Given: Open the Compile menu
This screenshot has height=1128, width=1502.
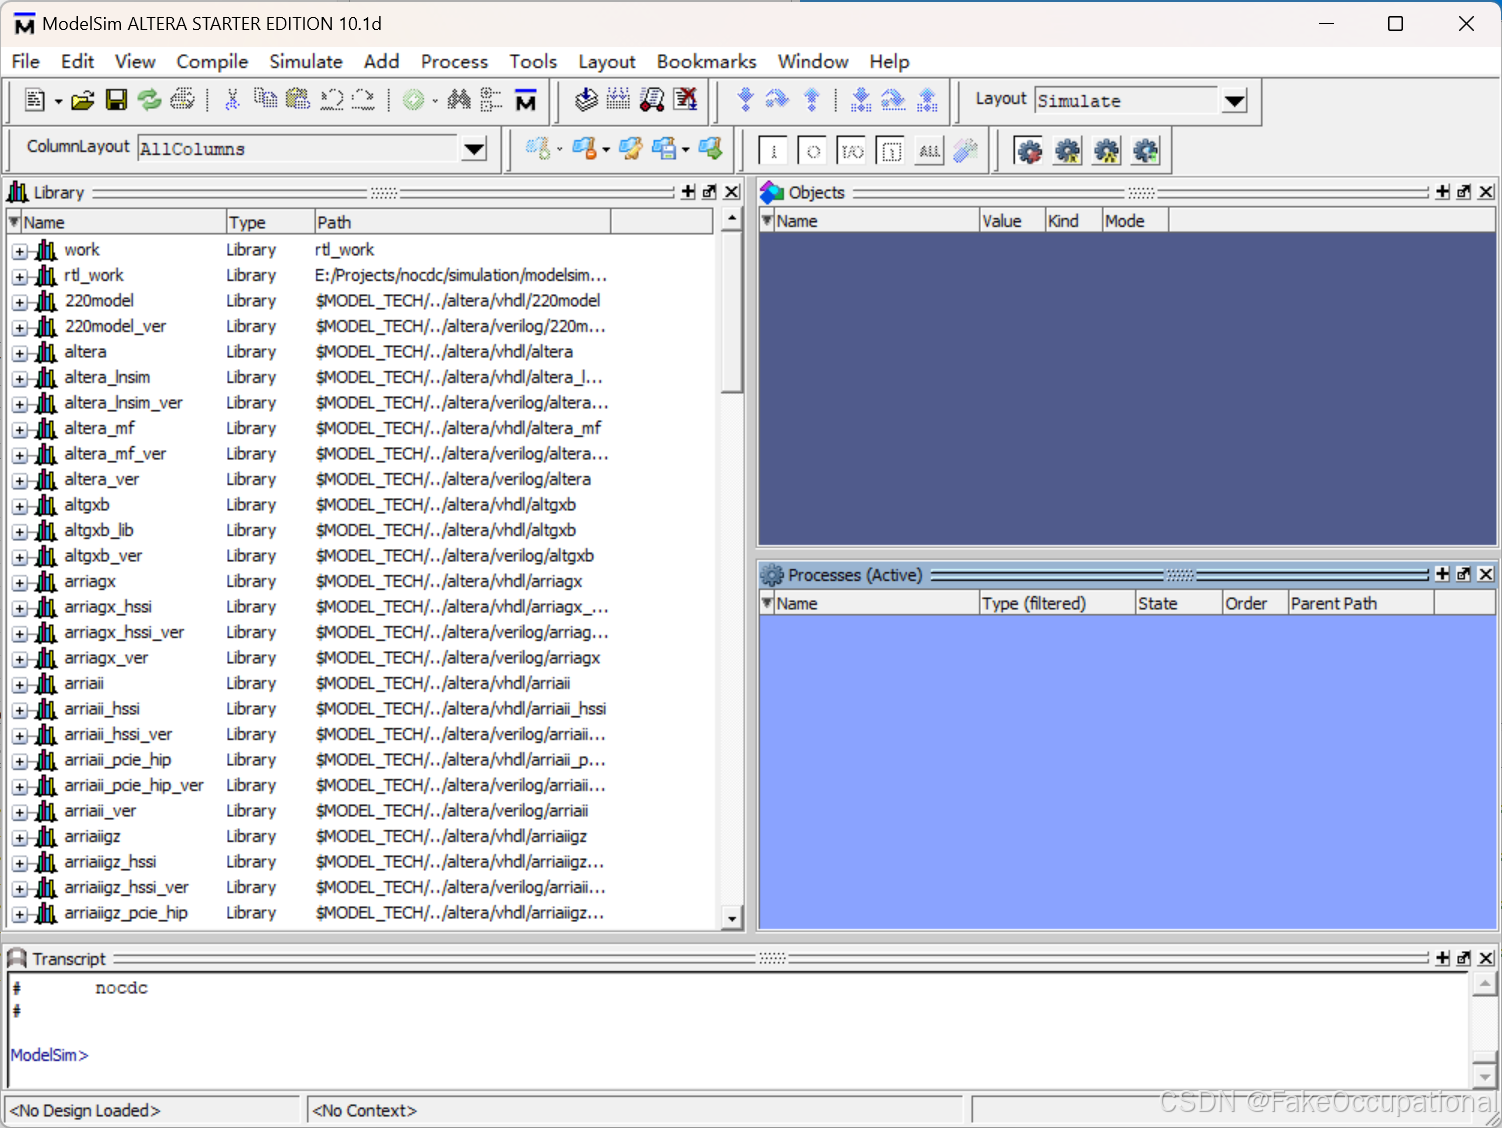Looking at the screenshot, I should click(212, 62).
